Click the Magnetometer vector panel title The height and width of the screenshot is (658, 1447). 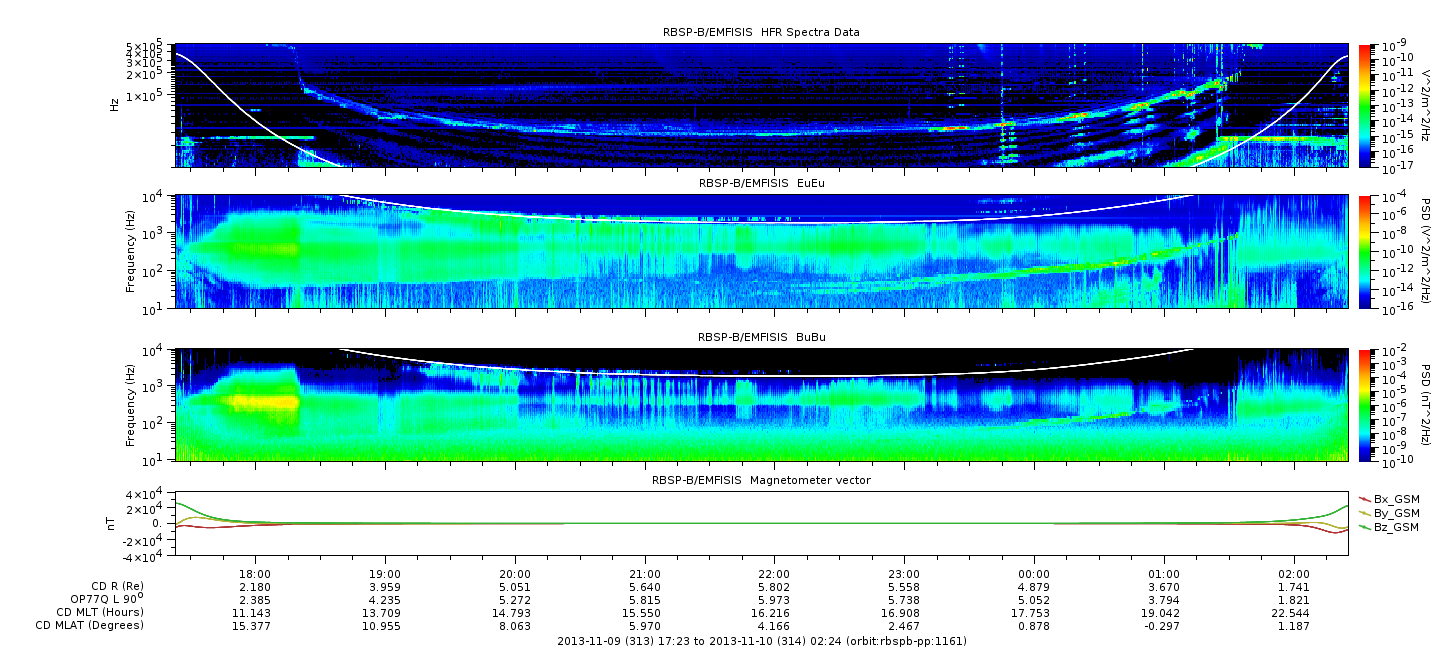pos(761,480)
